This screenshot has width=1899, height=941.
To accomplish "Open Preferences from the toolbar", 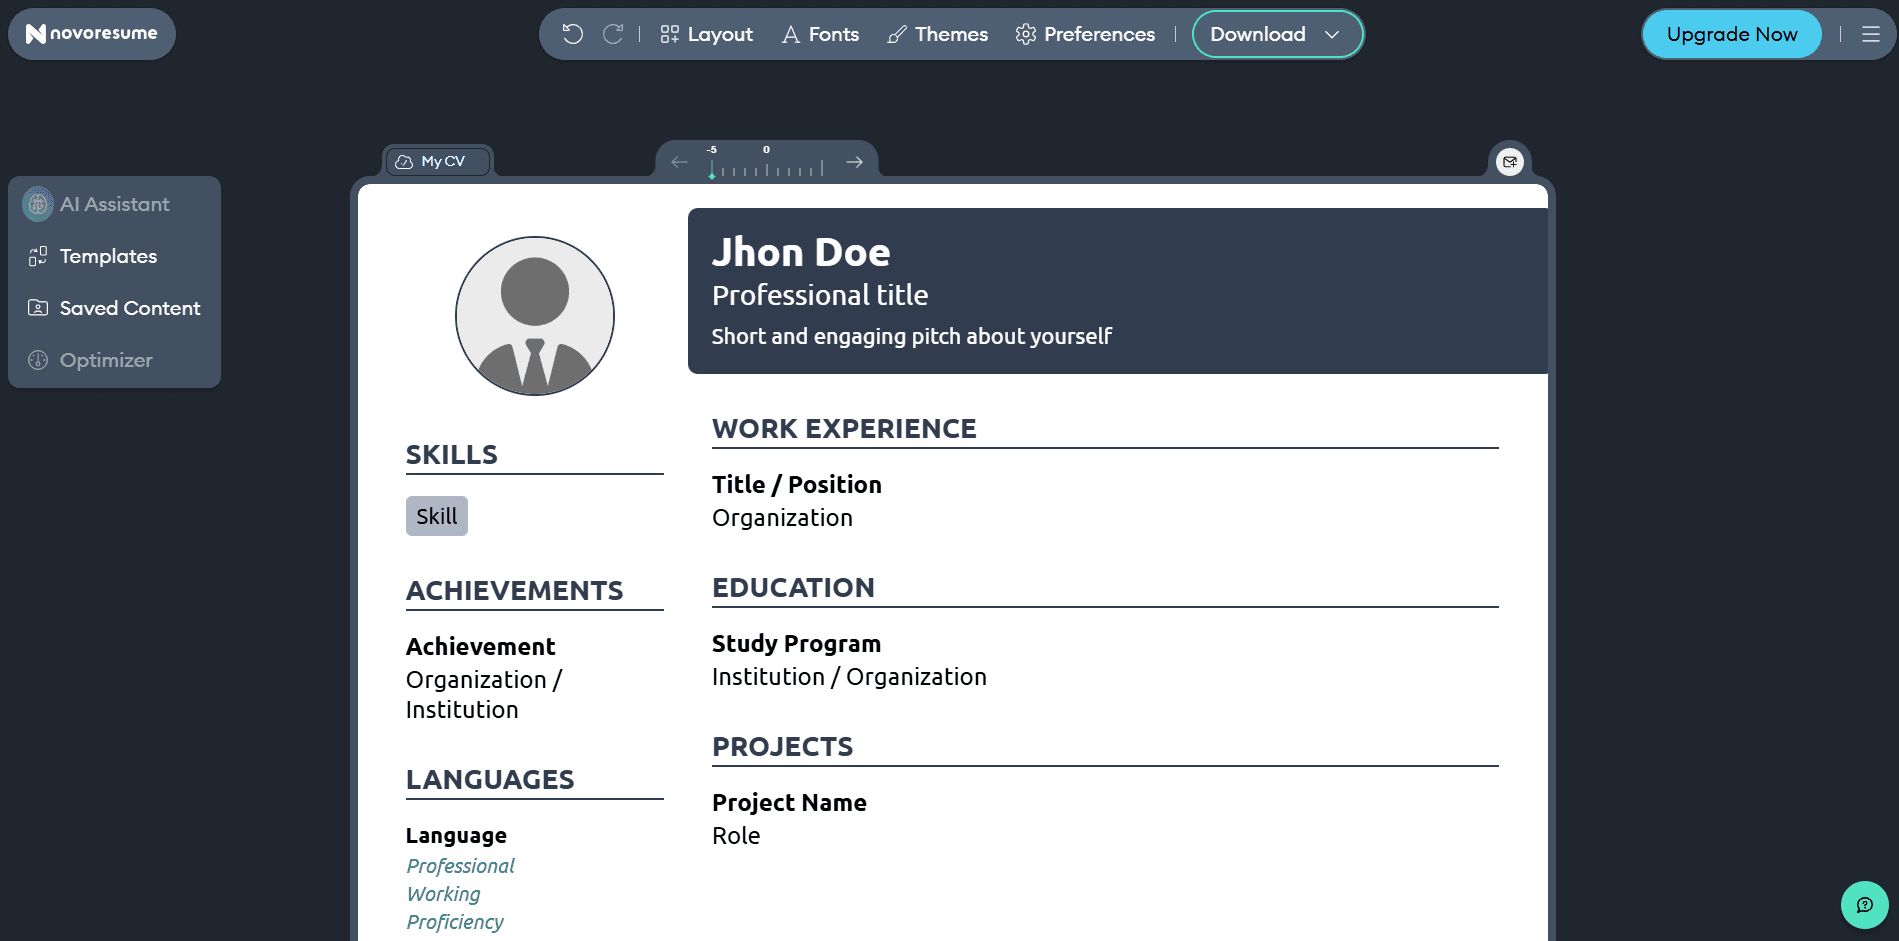I will pos(1084,33).
